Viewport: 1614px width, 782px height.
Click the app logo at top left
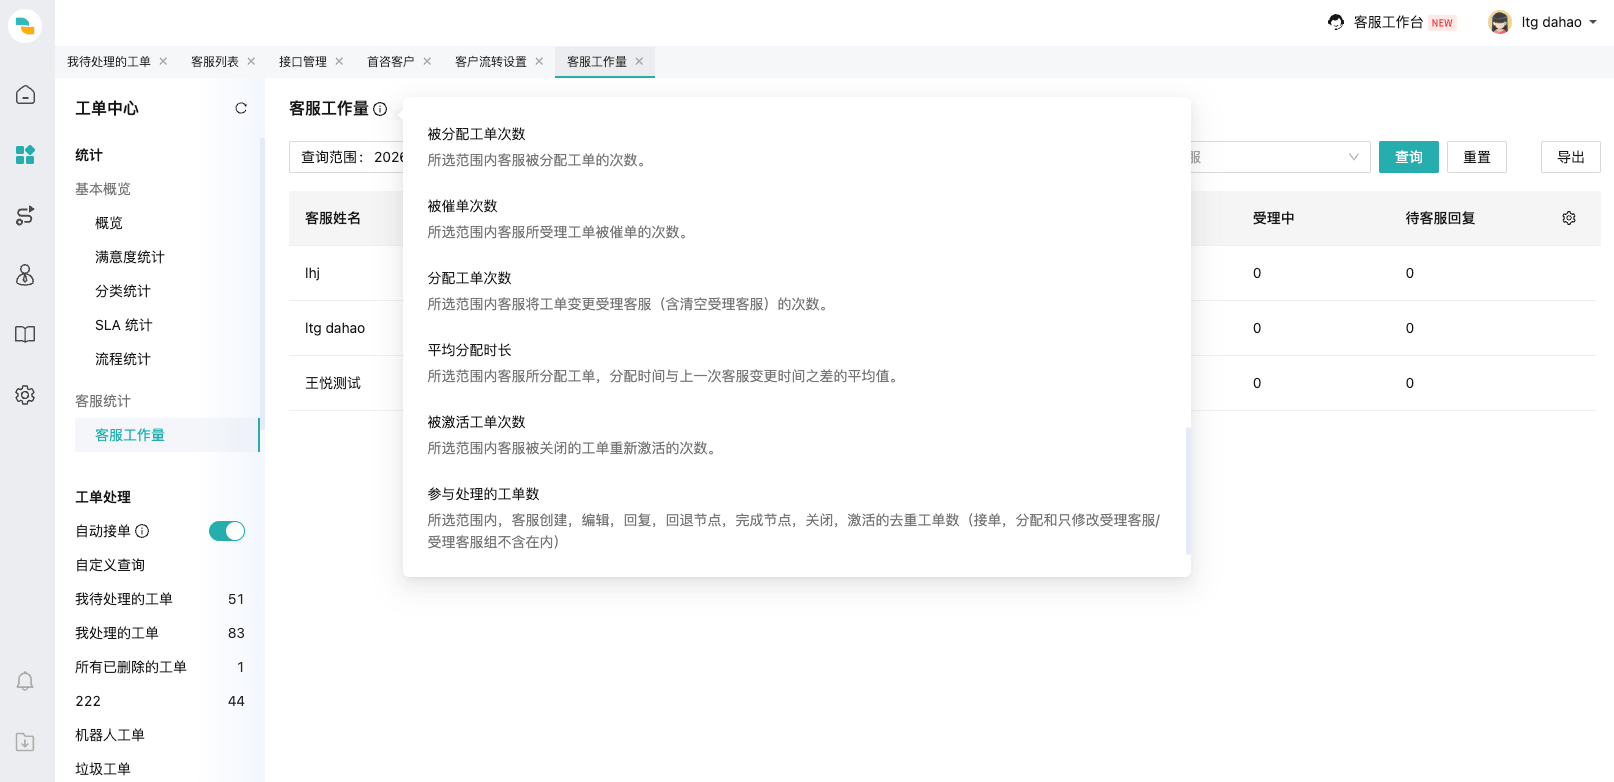pyautogui.click(x=25, y=25)
